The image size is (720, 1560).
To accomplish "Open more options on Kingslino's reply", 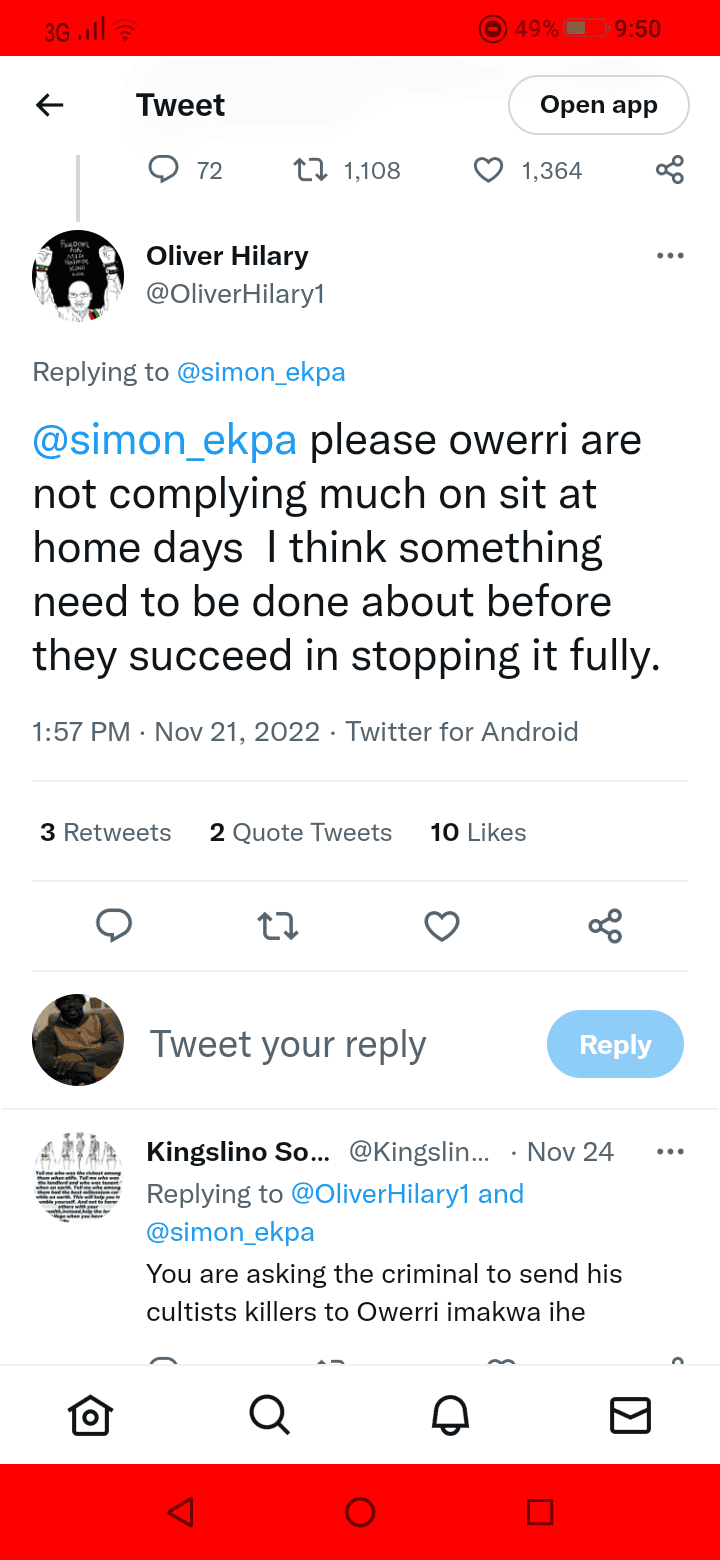I will click(x=670, y=1152).
